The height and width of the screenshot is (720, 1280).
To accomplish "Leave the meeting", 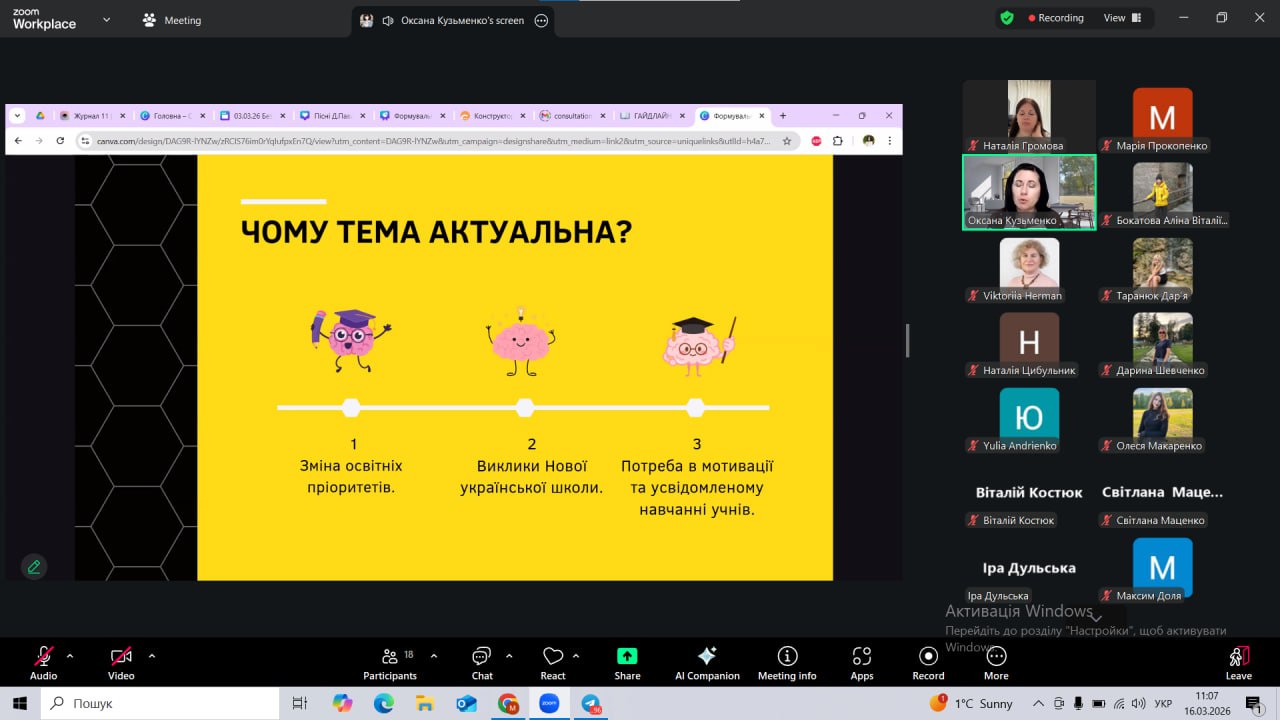I will pyautogui.click(x=1238, y=662).
